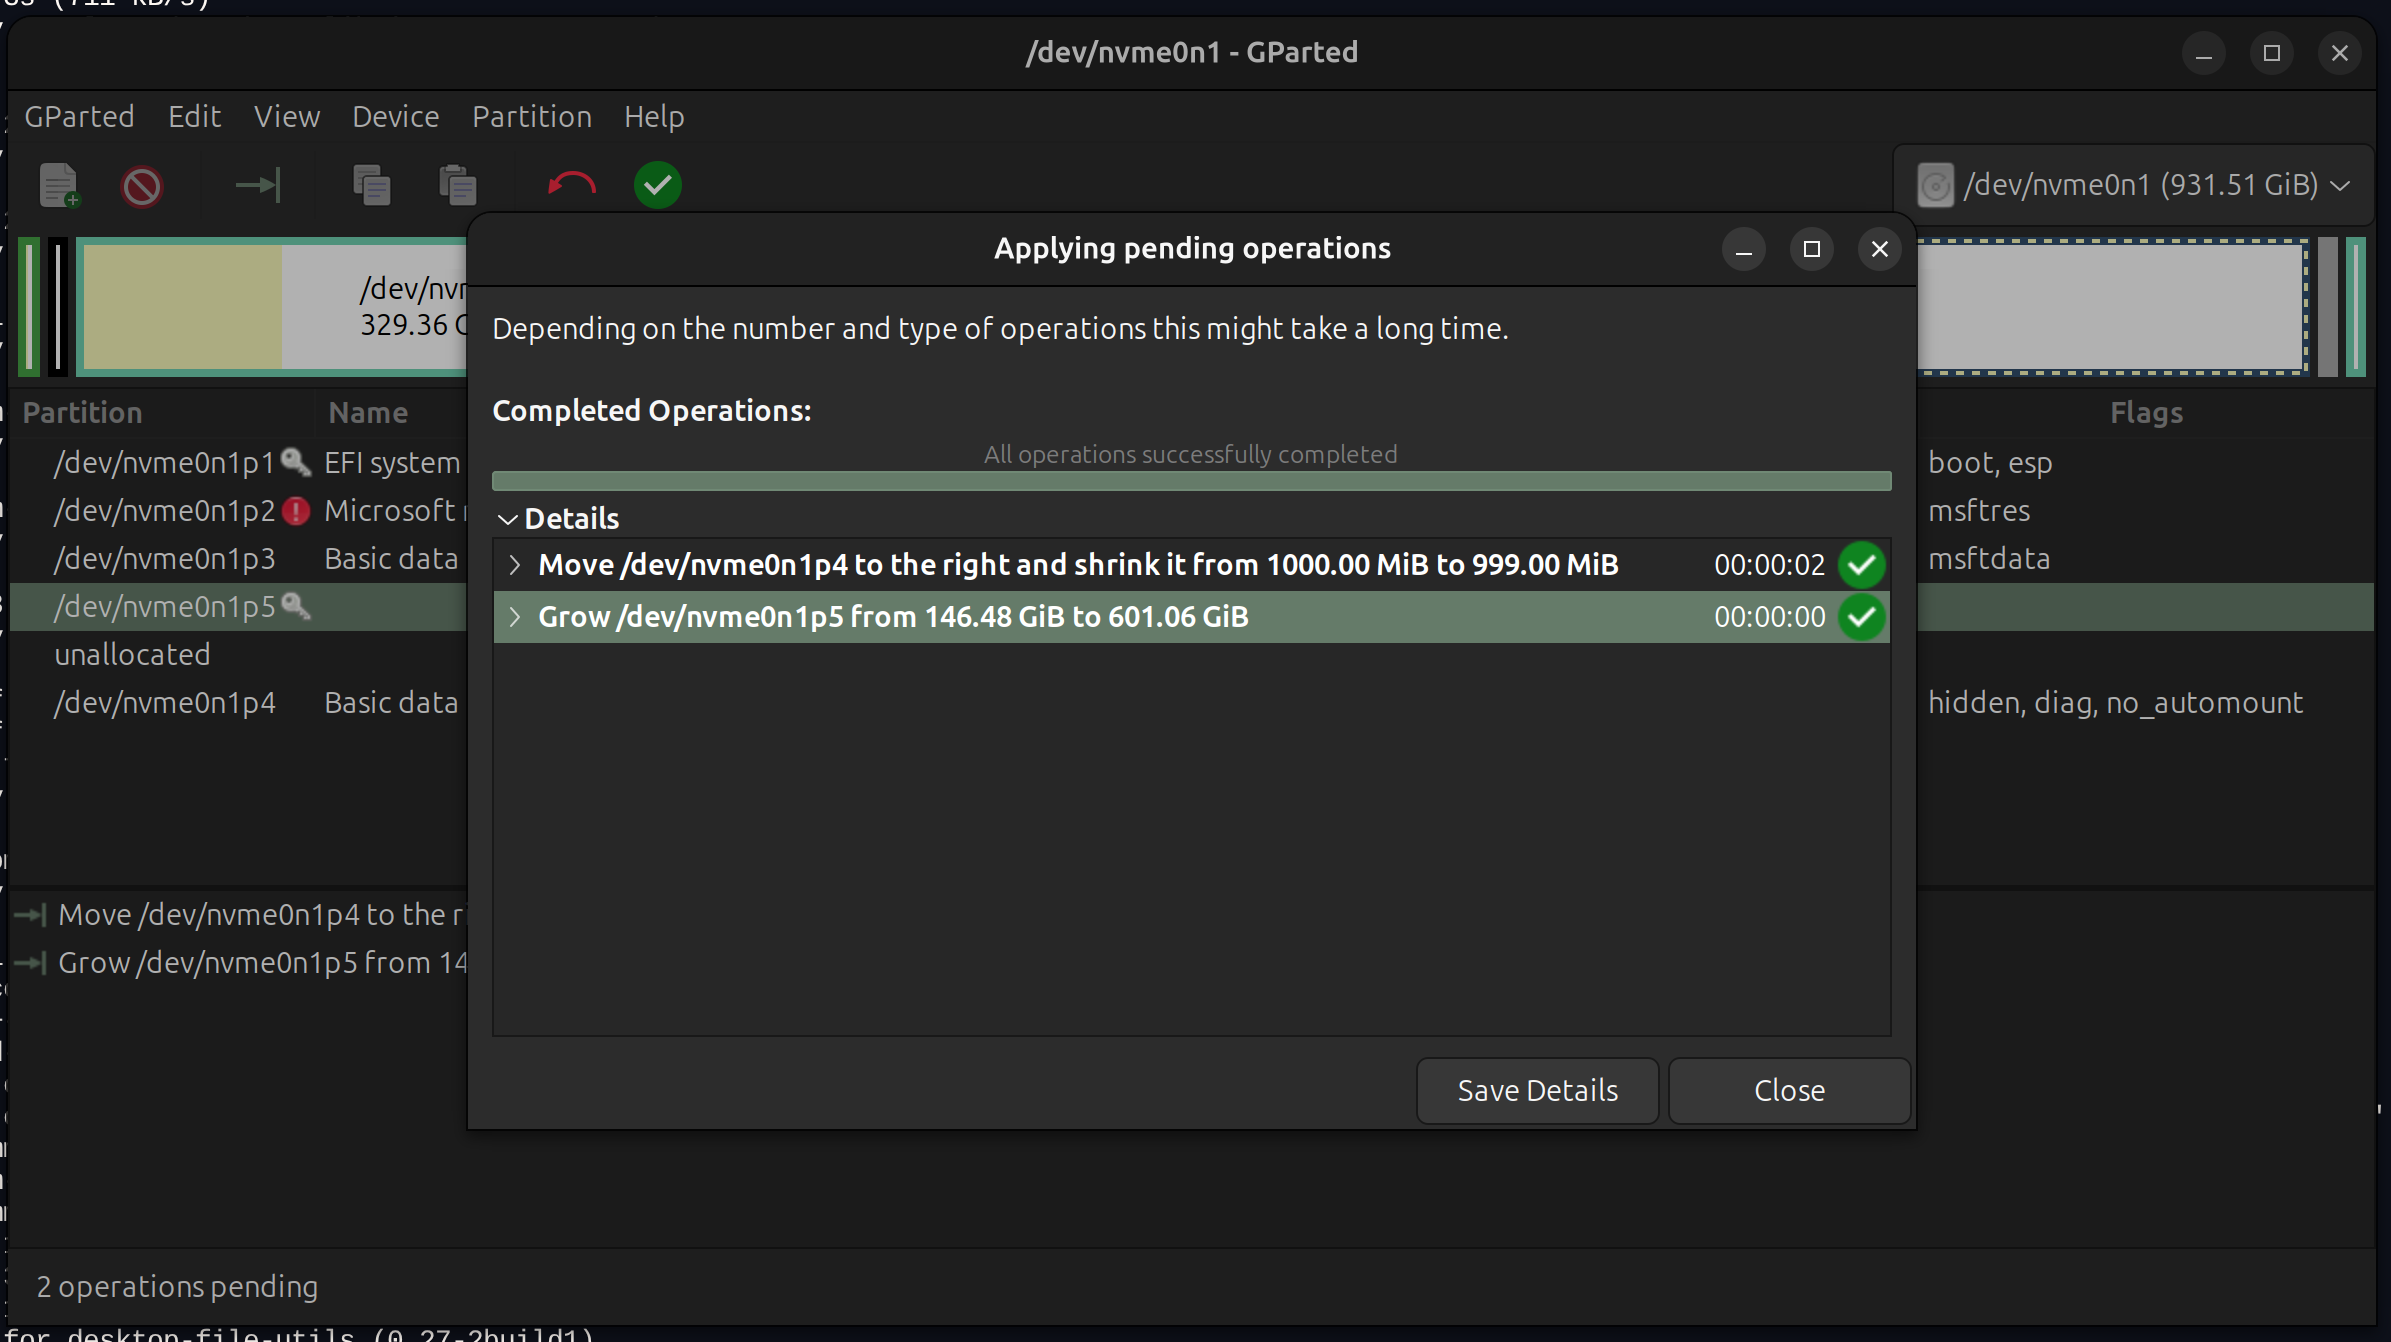Open the Partition menu
Viewport: 2391px width, 1342px height.
pos(532,117)
